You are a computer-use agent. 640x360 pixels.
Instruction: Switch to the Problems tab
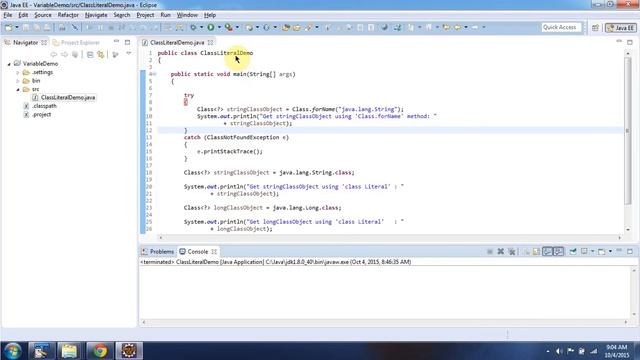(x=158, y=251)
